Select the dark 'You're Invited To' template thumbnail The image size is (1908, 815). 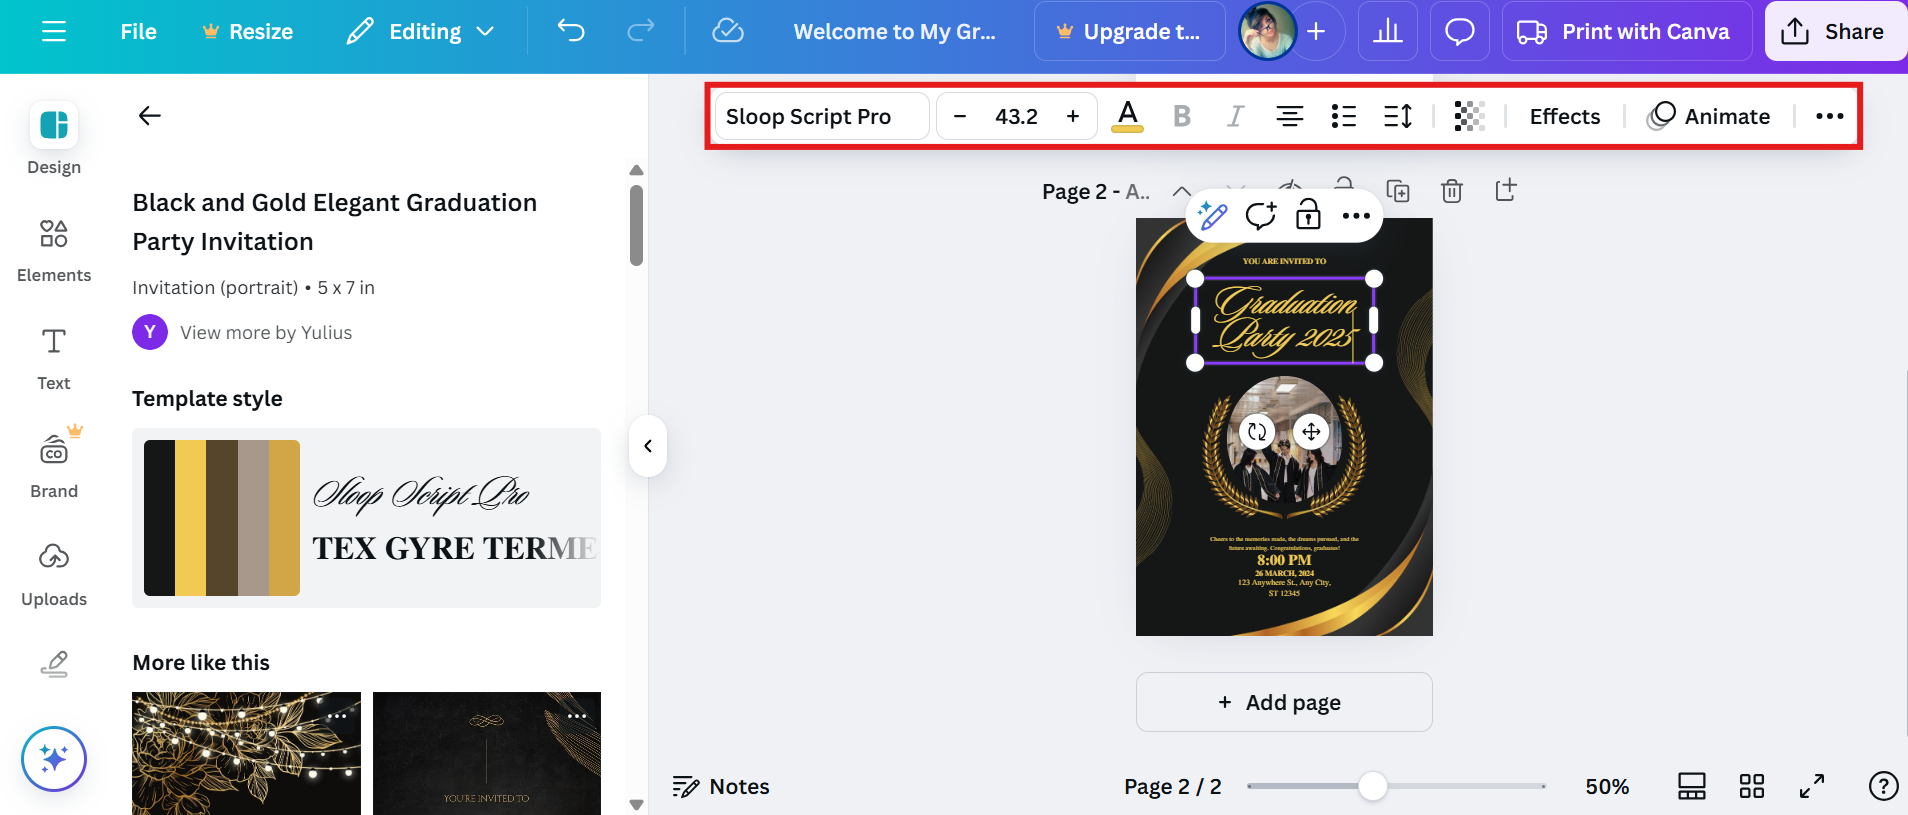(x=487, y=753)
